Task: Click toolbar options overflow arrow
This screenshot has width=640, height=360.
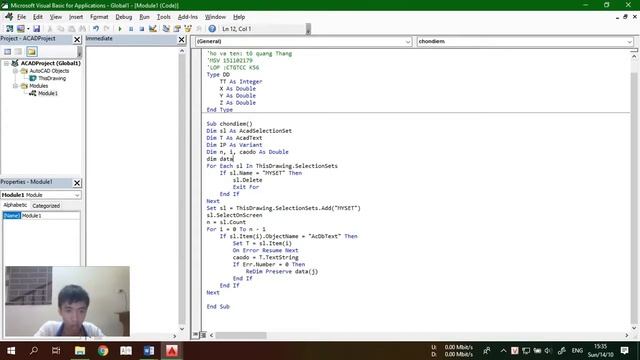Action: (308, 29)
